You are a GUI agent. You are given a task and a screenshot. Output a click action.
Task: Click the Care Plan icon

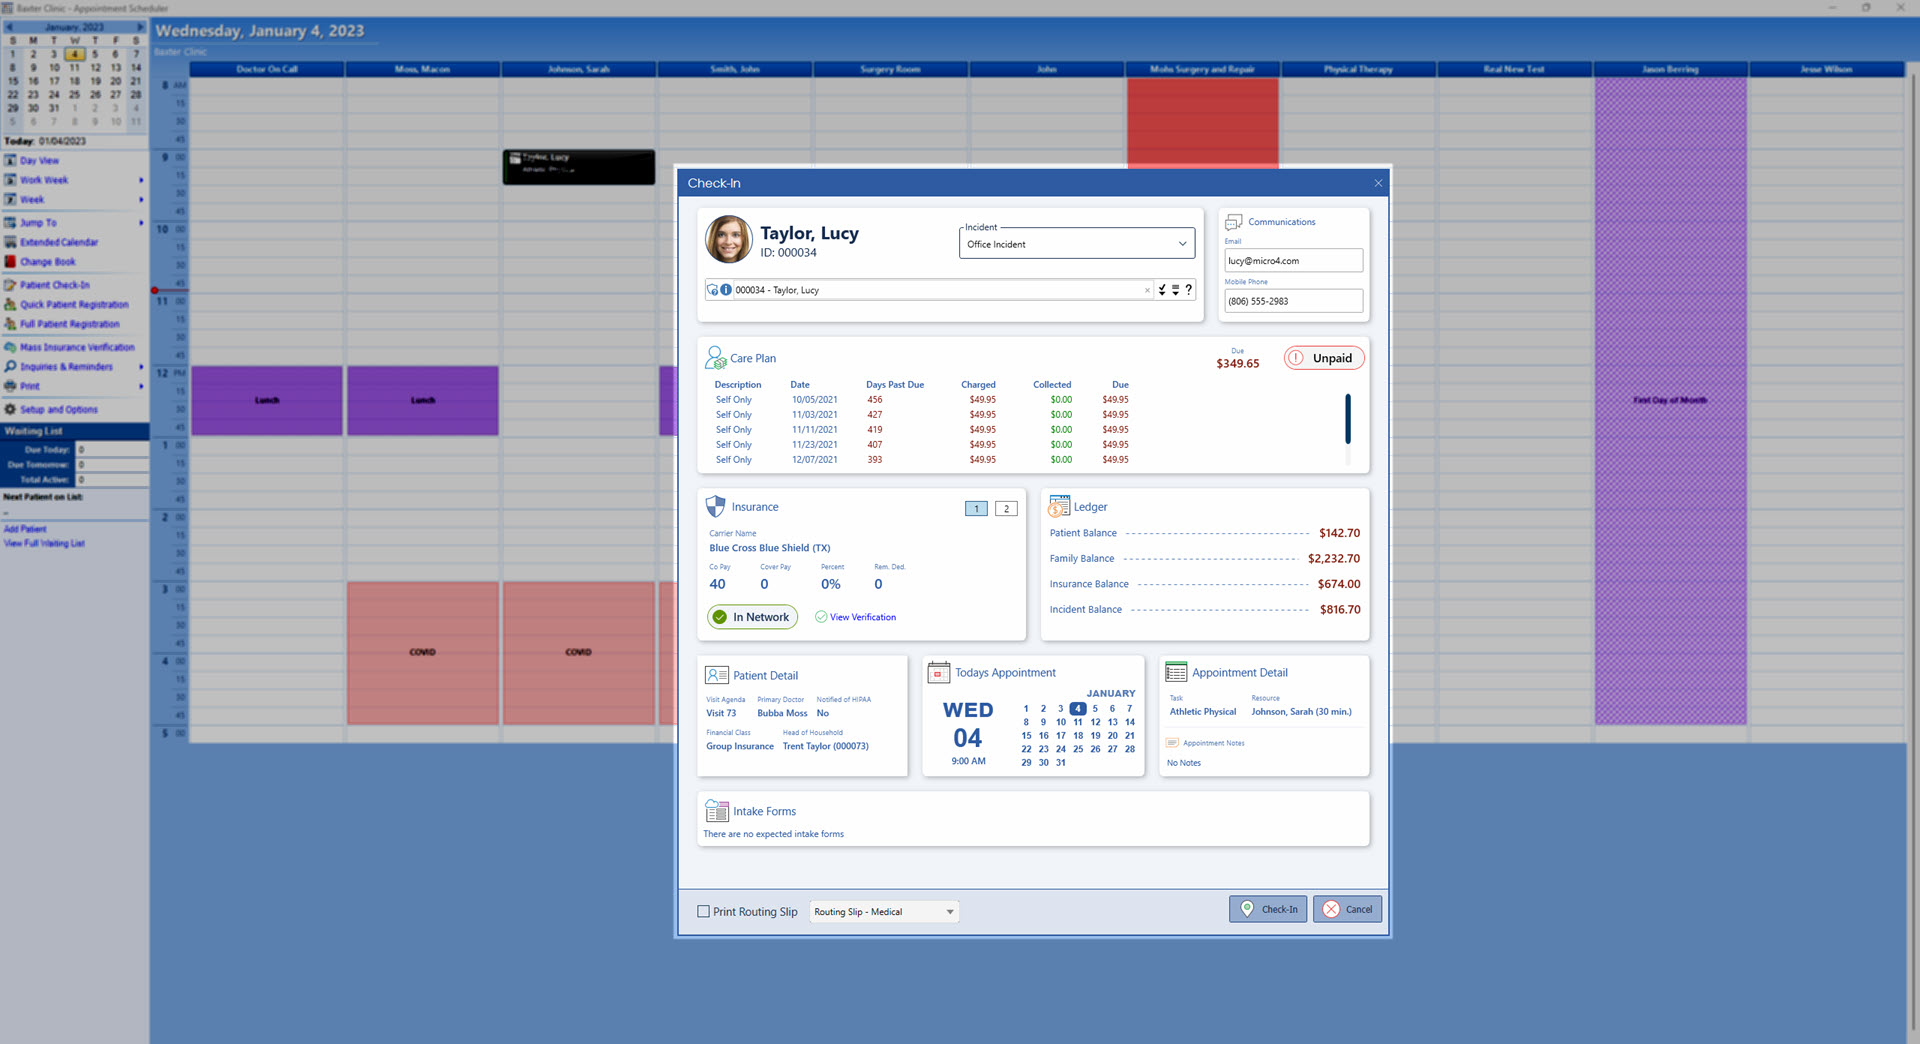coord(716,358)
